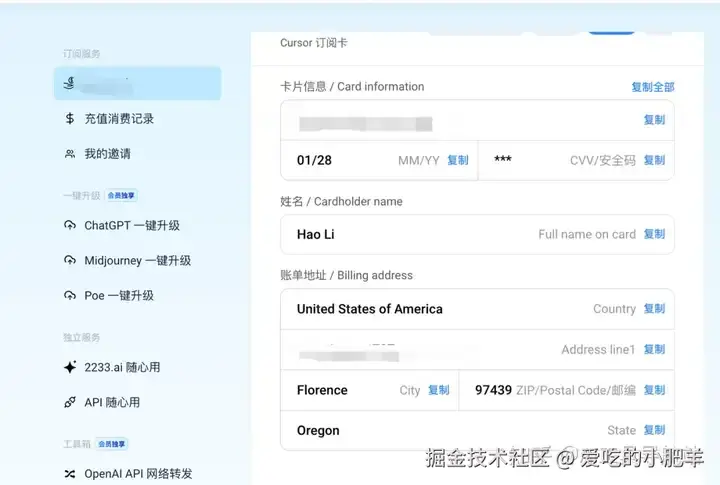Click United States of America text
Screen dimensions: 720x485
pos(370,309)
